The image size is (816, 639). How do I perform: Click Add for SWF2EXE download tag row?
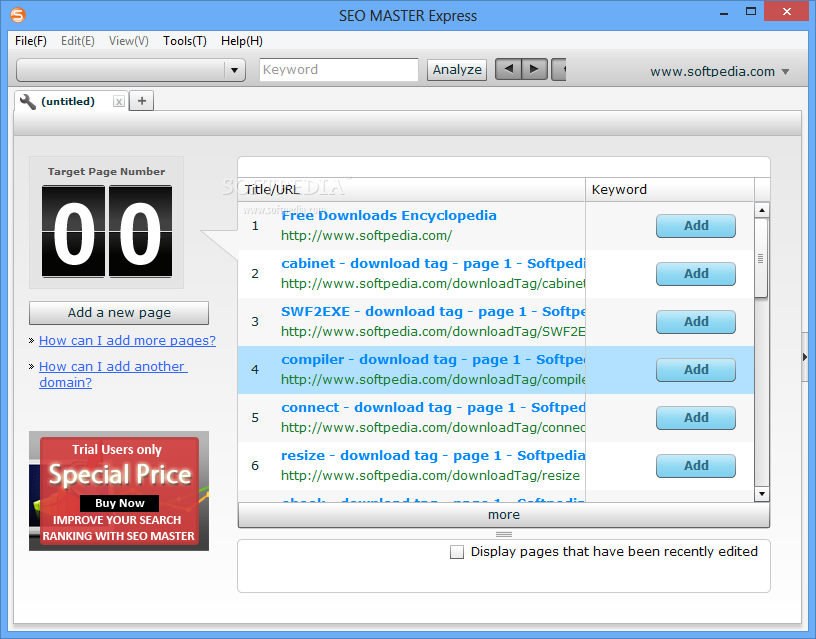pos(696,322)
